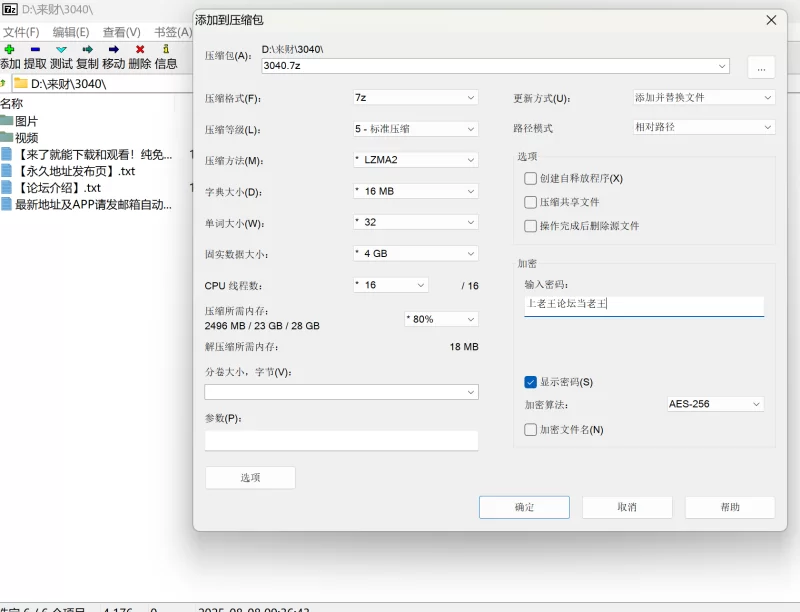This screenshot has height=612, width=800.
Task: Close the 添加到压缩包 dialog
Action: point(771,20)
